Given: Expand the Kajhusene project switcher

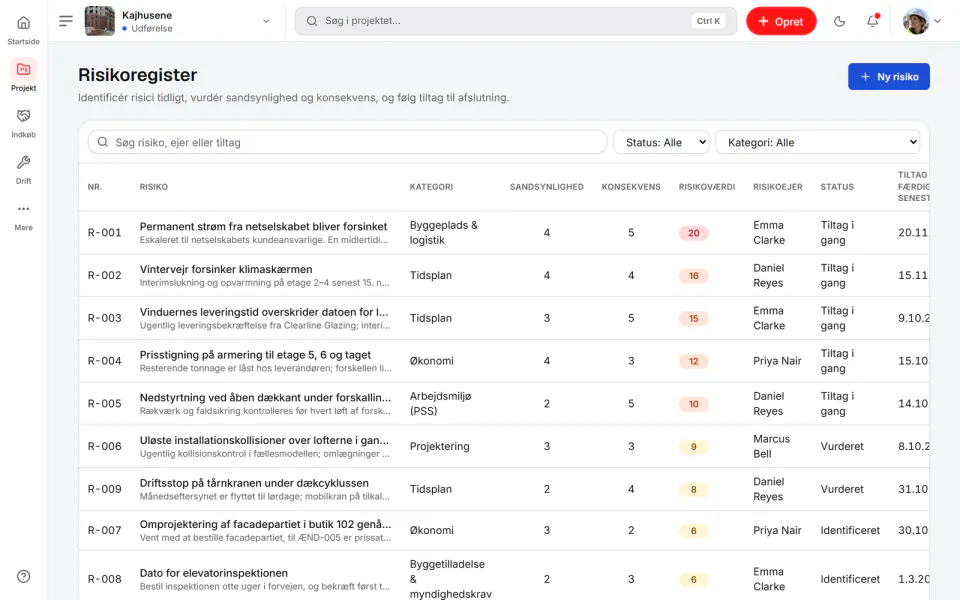Looking at the screenshot, I should pos(266,21).
